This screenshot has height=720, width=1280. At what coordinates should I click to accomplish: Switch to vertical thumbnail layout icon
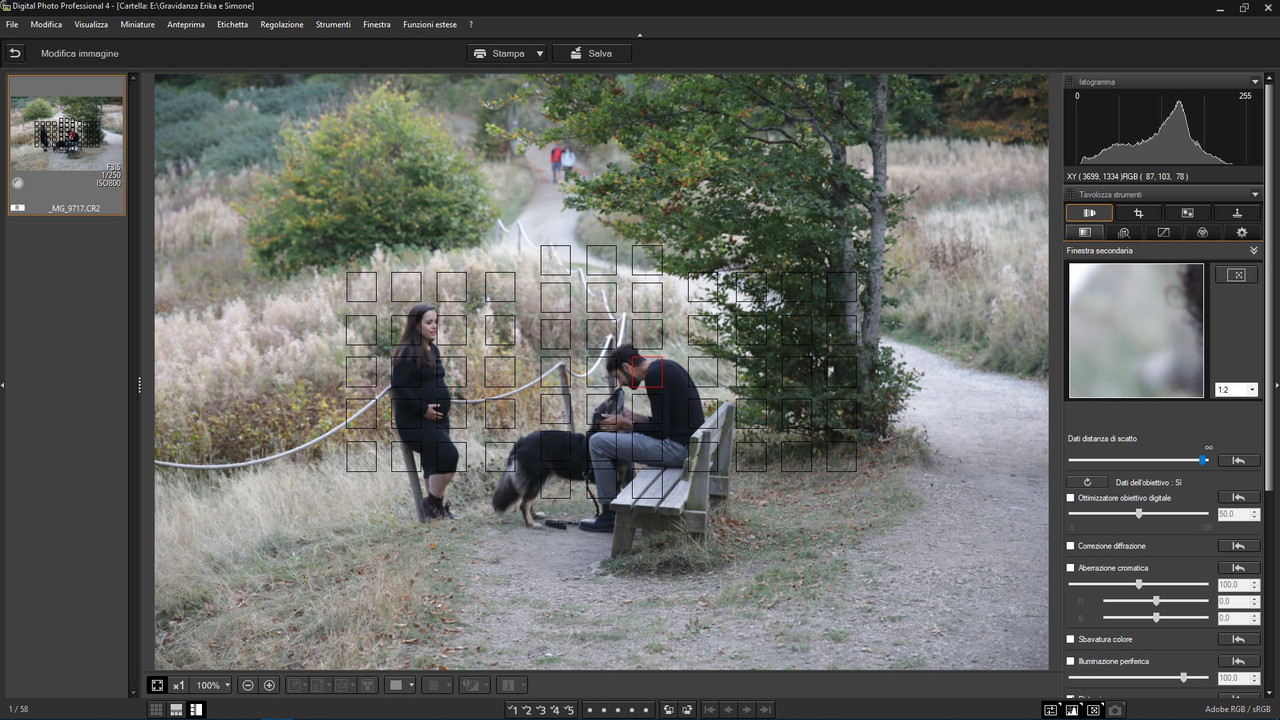196,710
